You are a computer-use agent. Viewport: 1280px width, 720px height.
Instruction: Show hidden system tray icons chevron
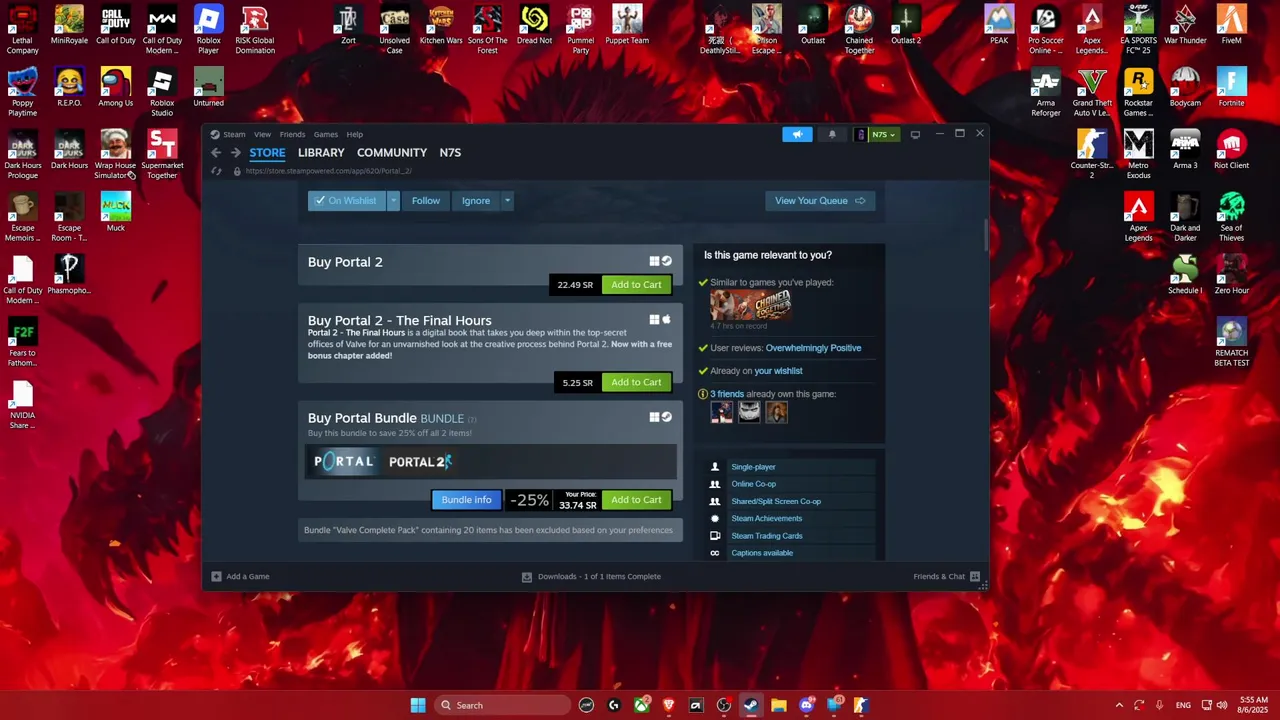(x=1119, y=705)
